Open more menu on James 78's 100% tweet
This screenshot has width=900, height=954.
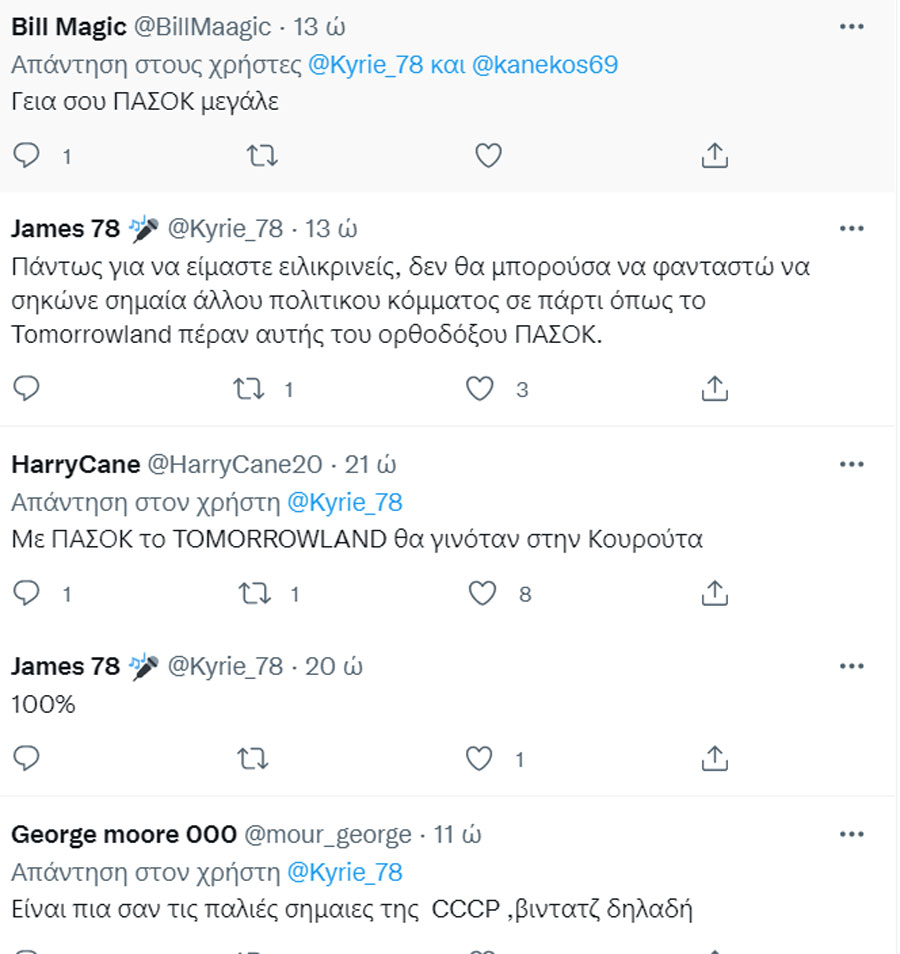[851, 666]
